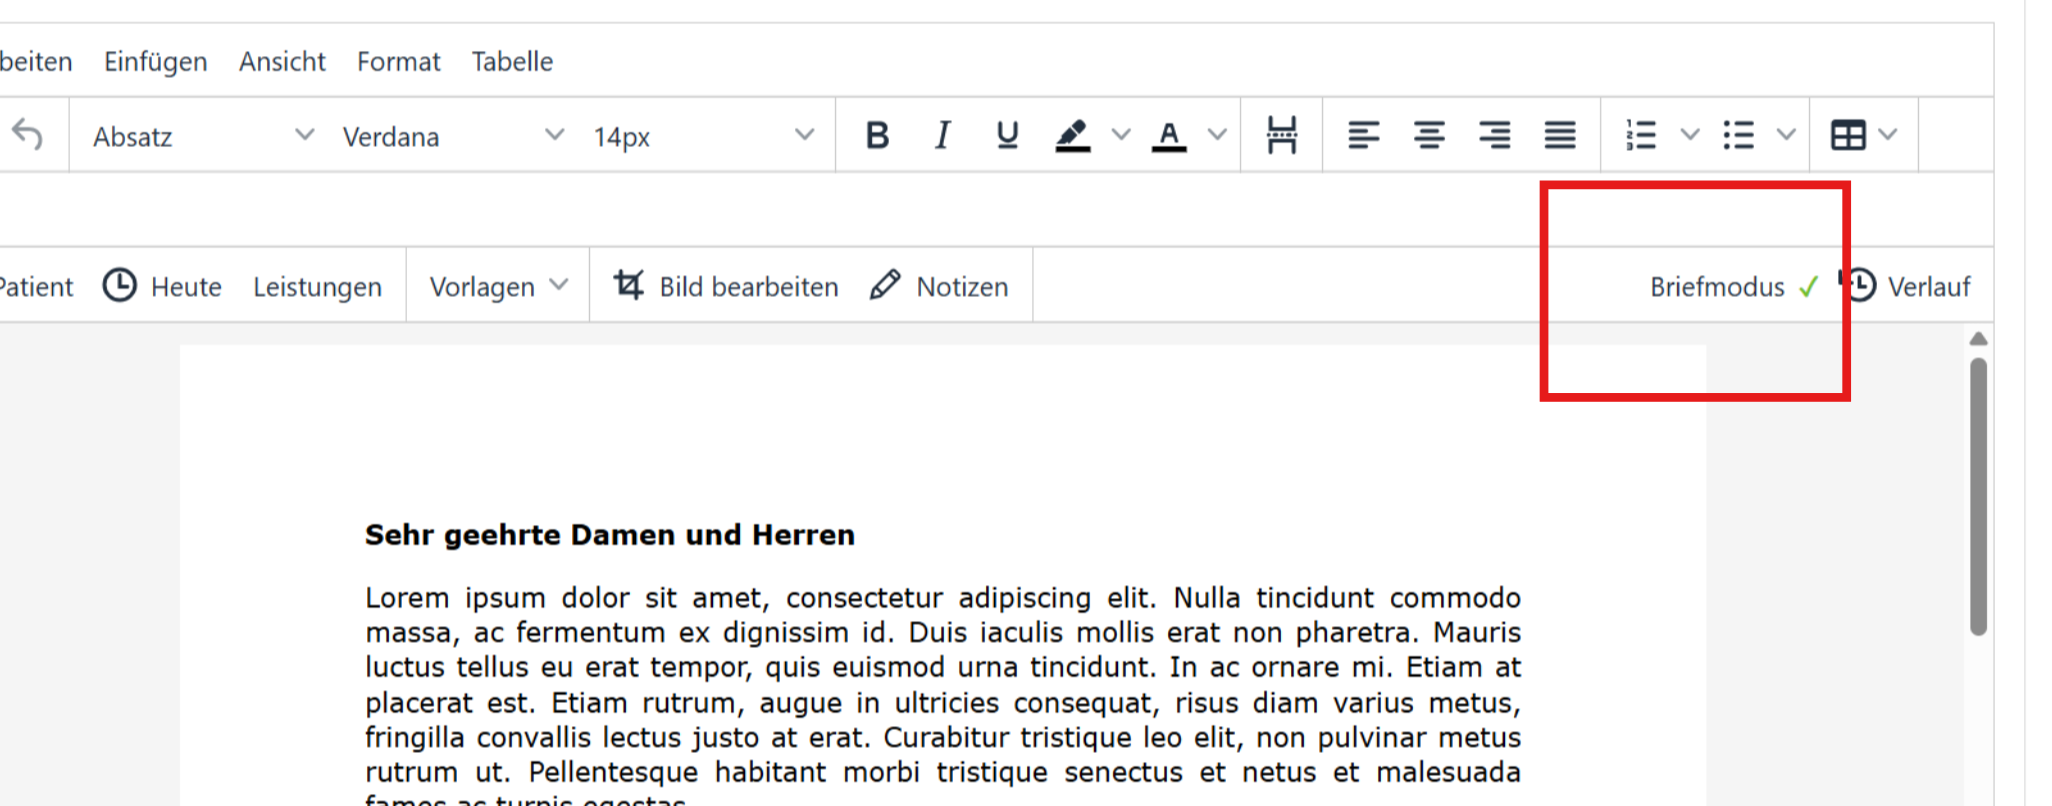
Task: Apply italic formatting
Action: point(942,135)
